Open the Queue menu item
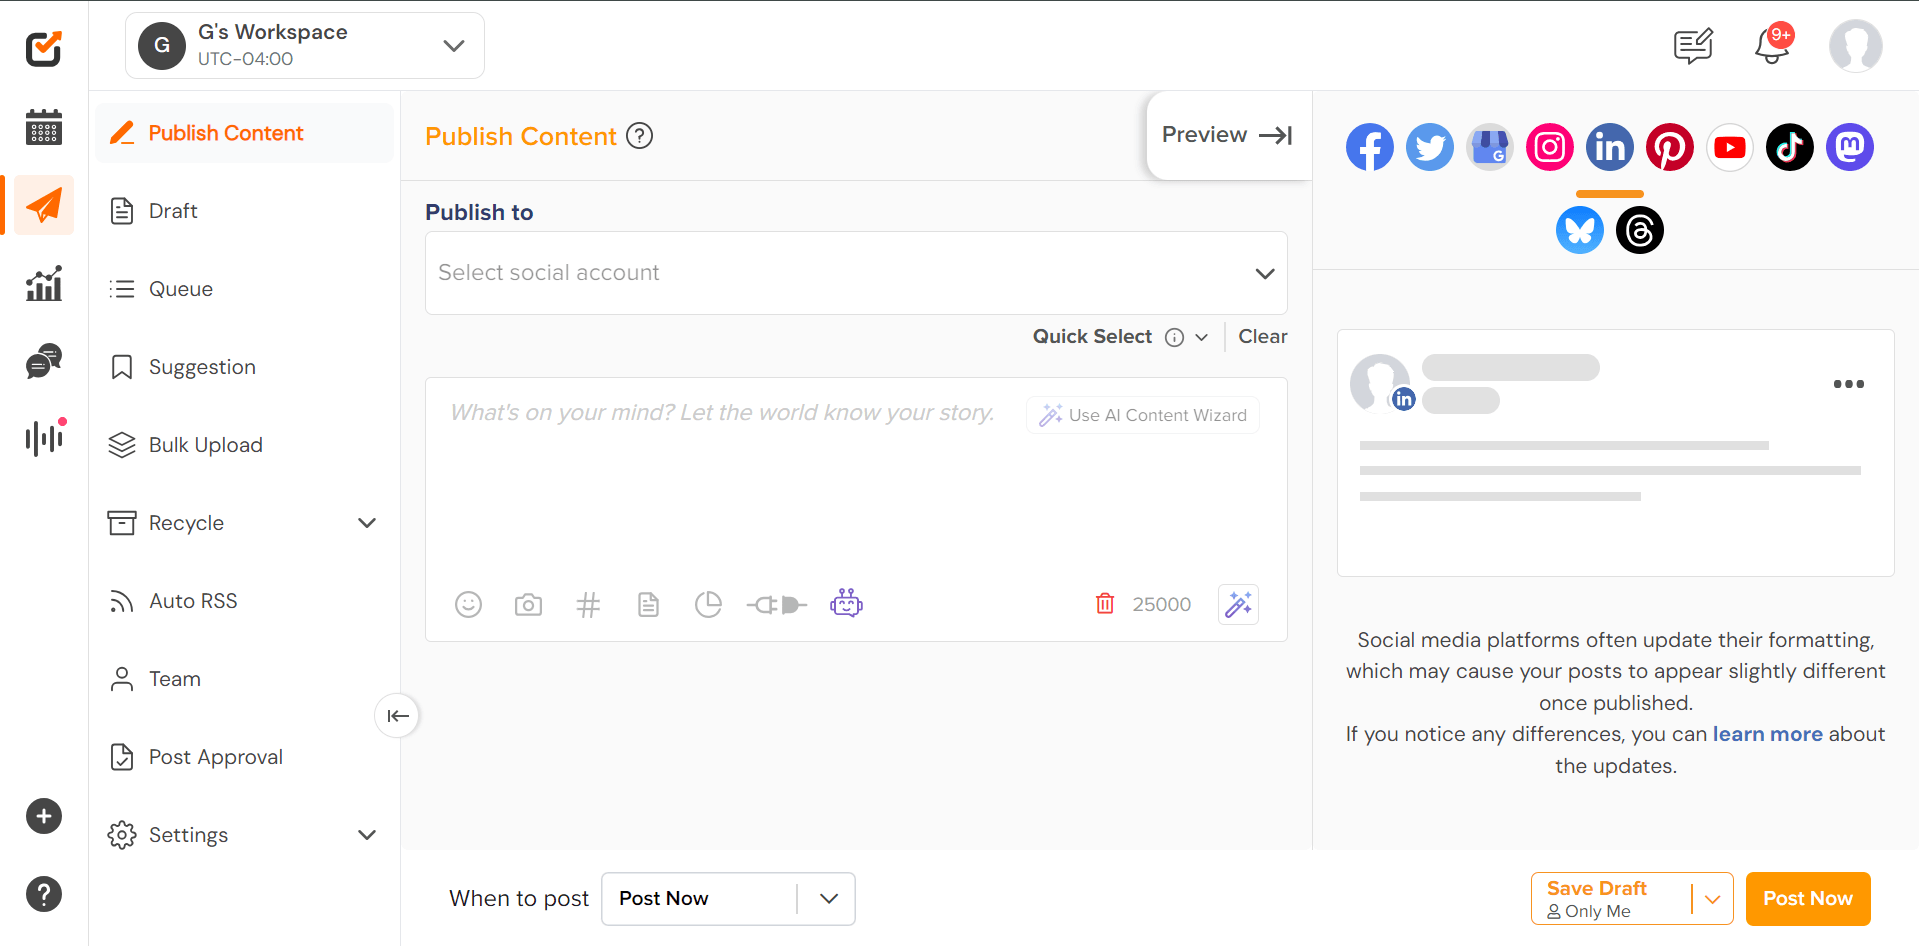 [x=245, y=289]
